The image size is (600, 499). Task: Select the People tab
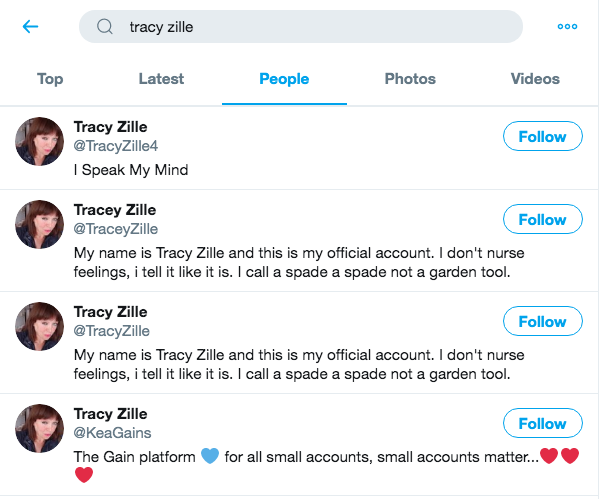(284, 79)
